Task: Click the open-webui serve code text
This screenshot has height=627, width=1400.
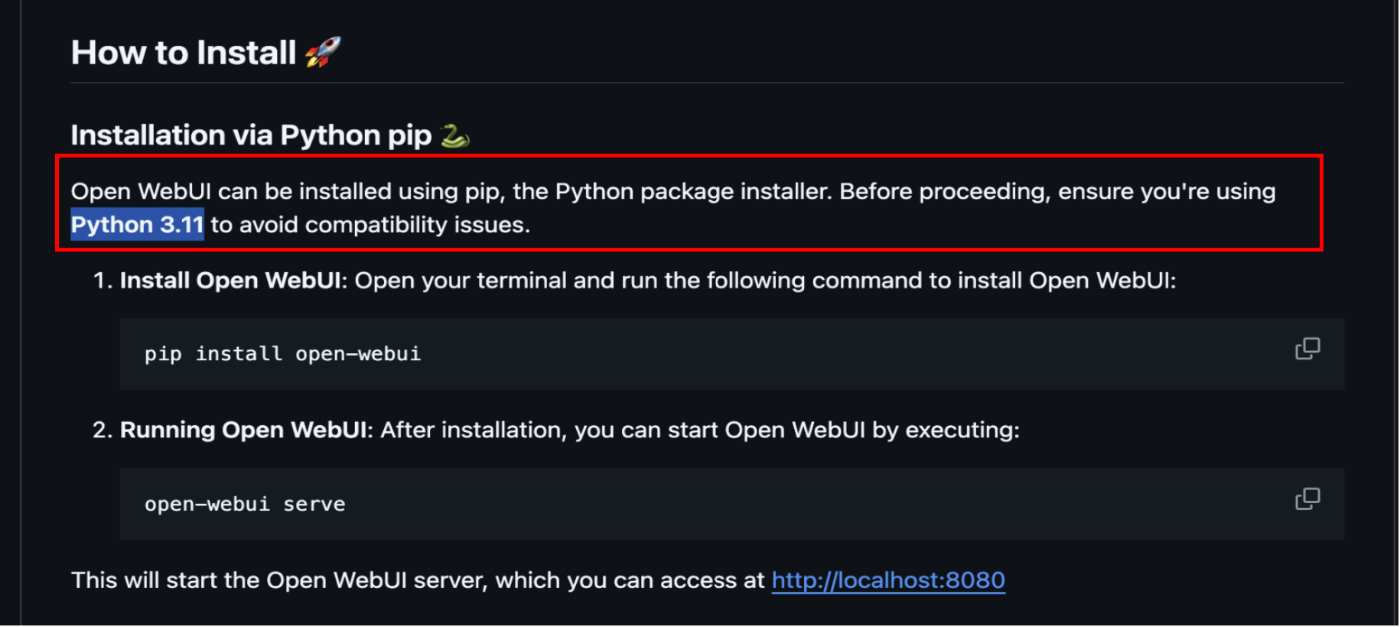Action: tap(245, 504)
